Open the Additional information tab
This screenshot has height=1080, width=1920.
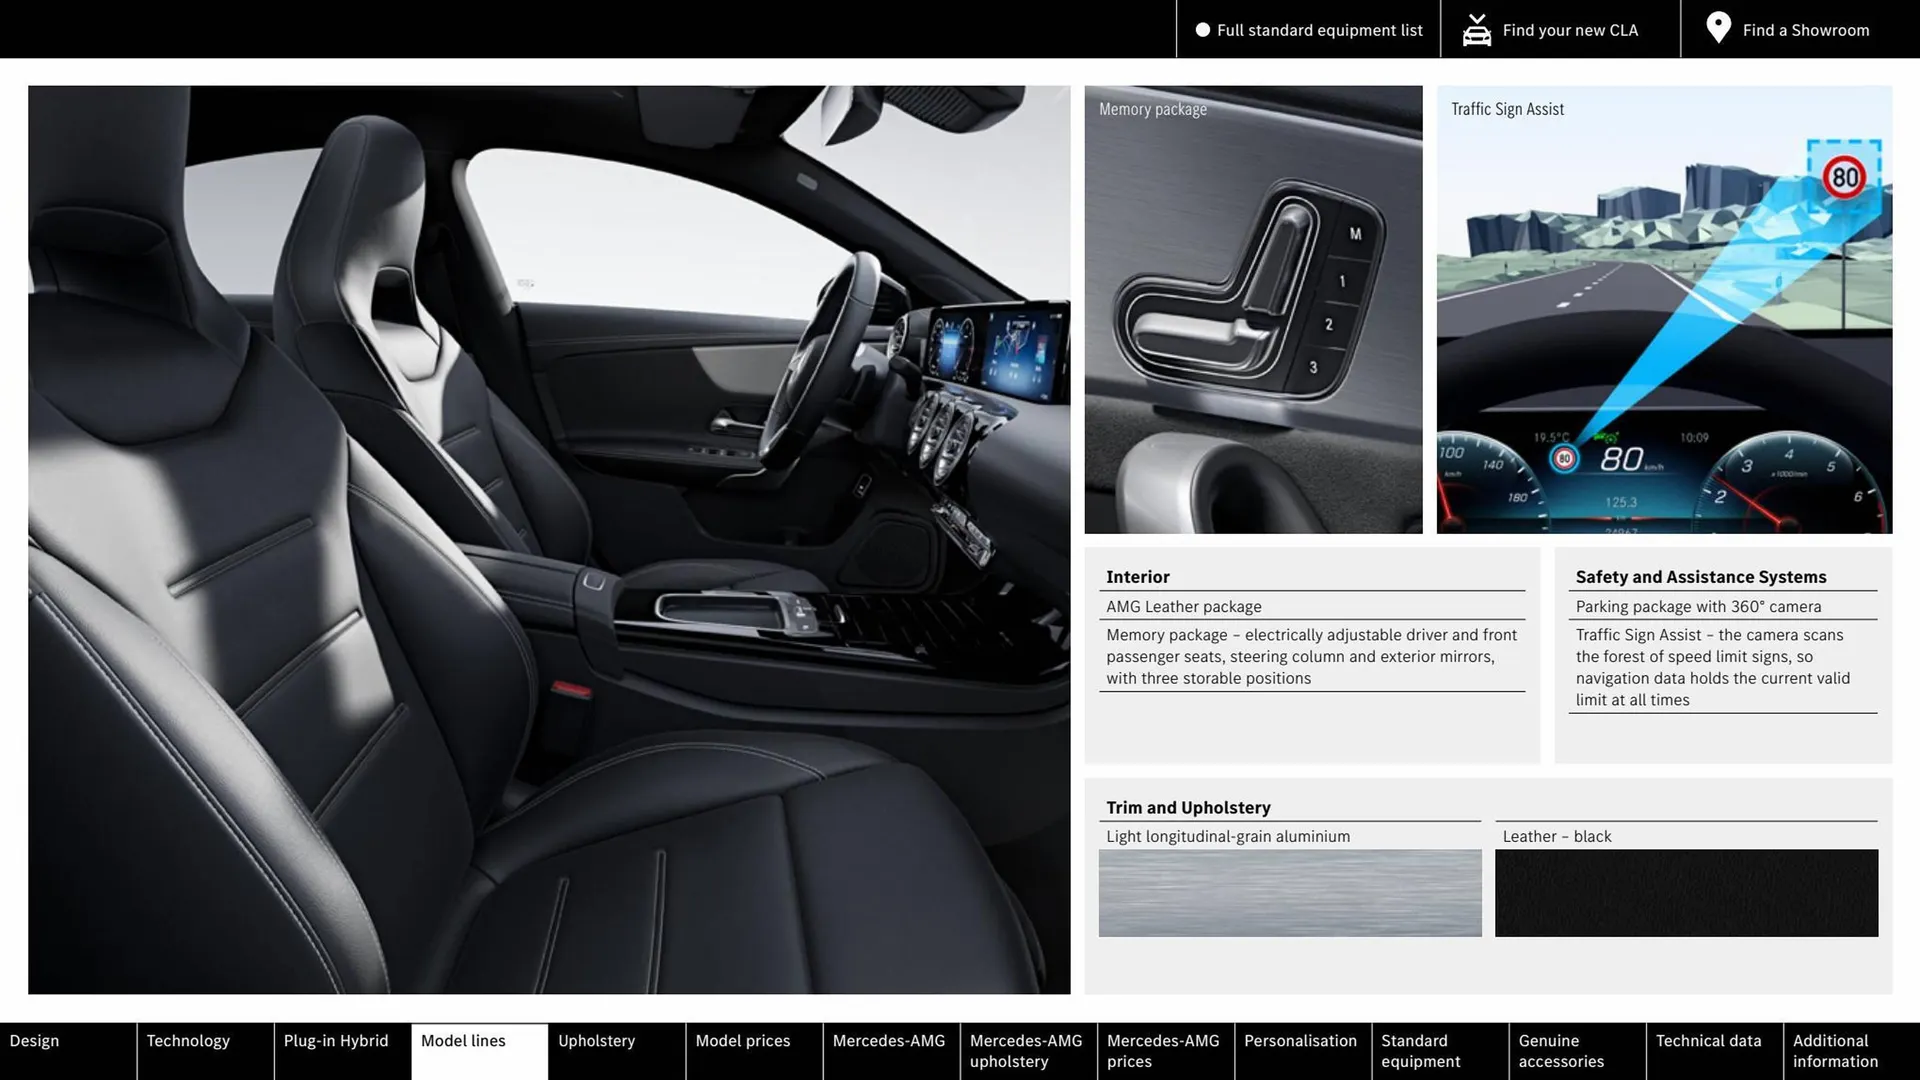point(1835,1050)
